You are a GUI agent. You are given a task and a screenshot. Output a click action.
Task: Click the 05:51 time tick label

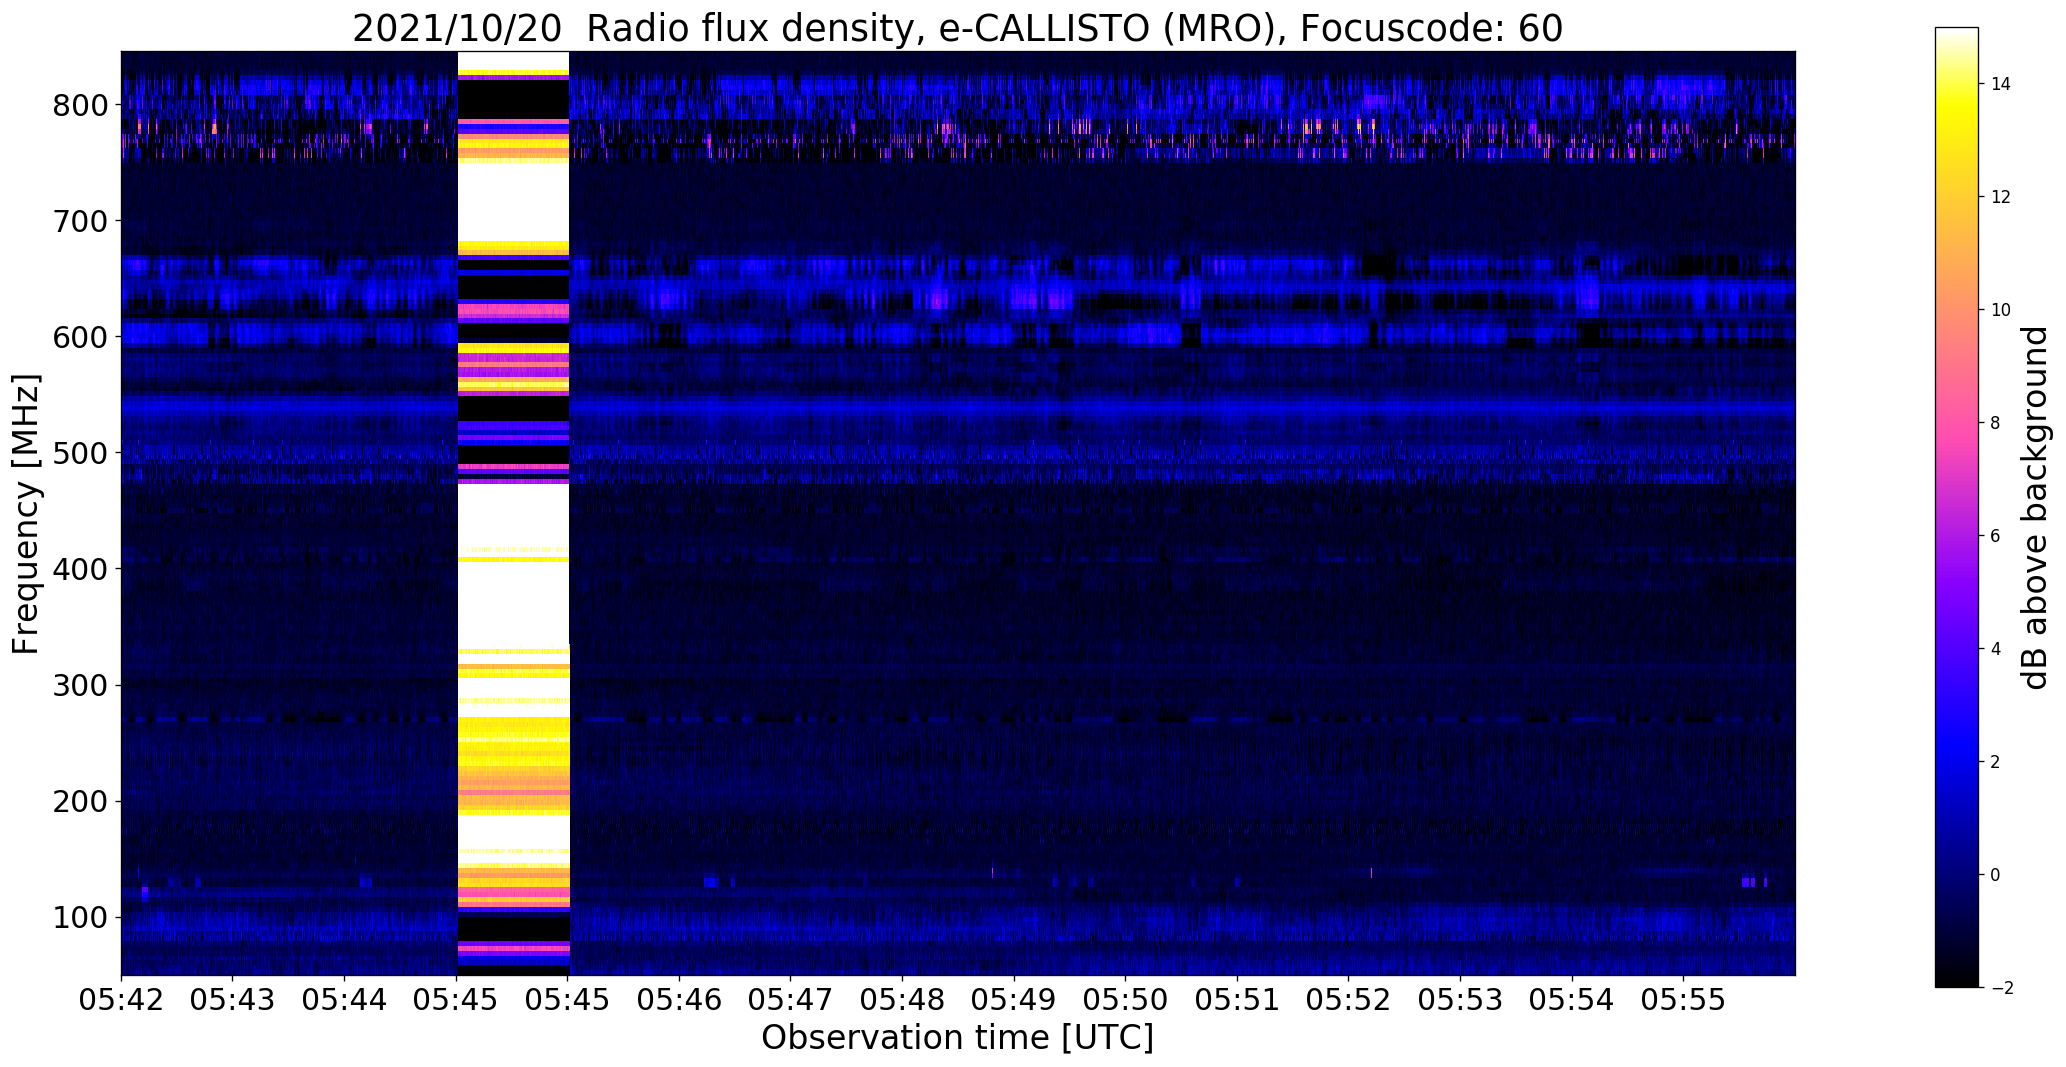pyautogui.click(x=1238, y=1000)
